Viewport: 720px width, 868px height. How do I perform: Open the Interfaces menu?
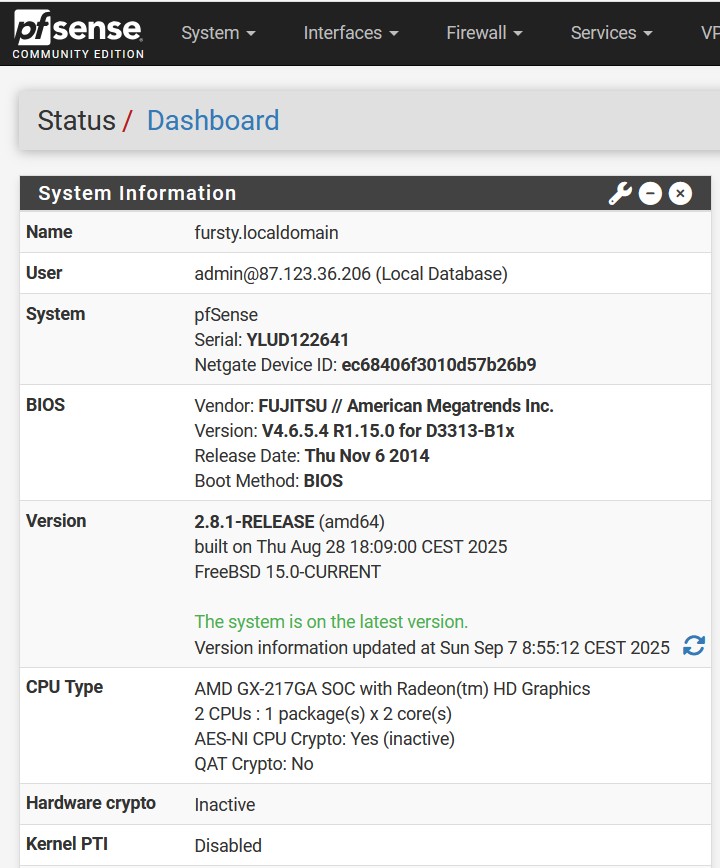[x=351, y=33]
